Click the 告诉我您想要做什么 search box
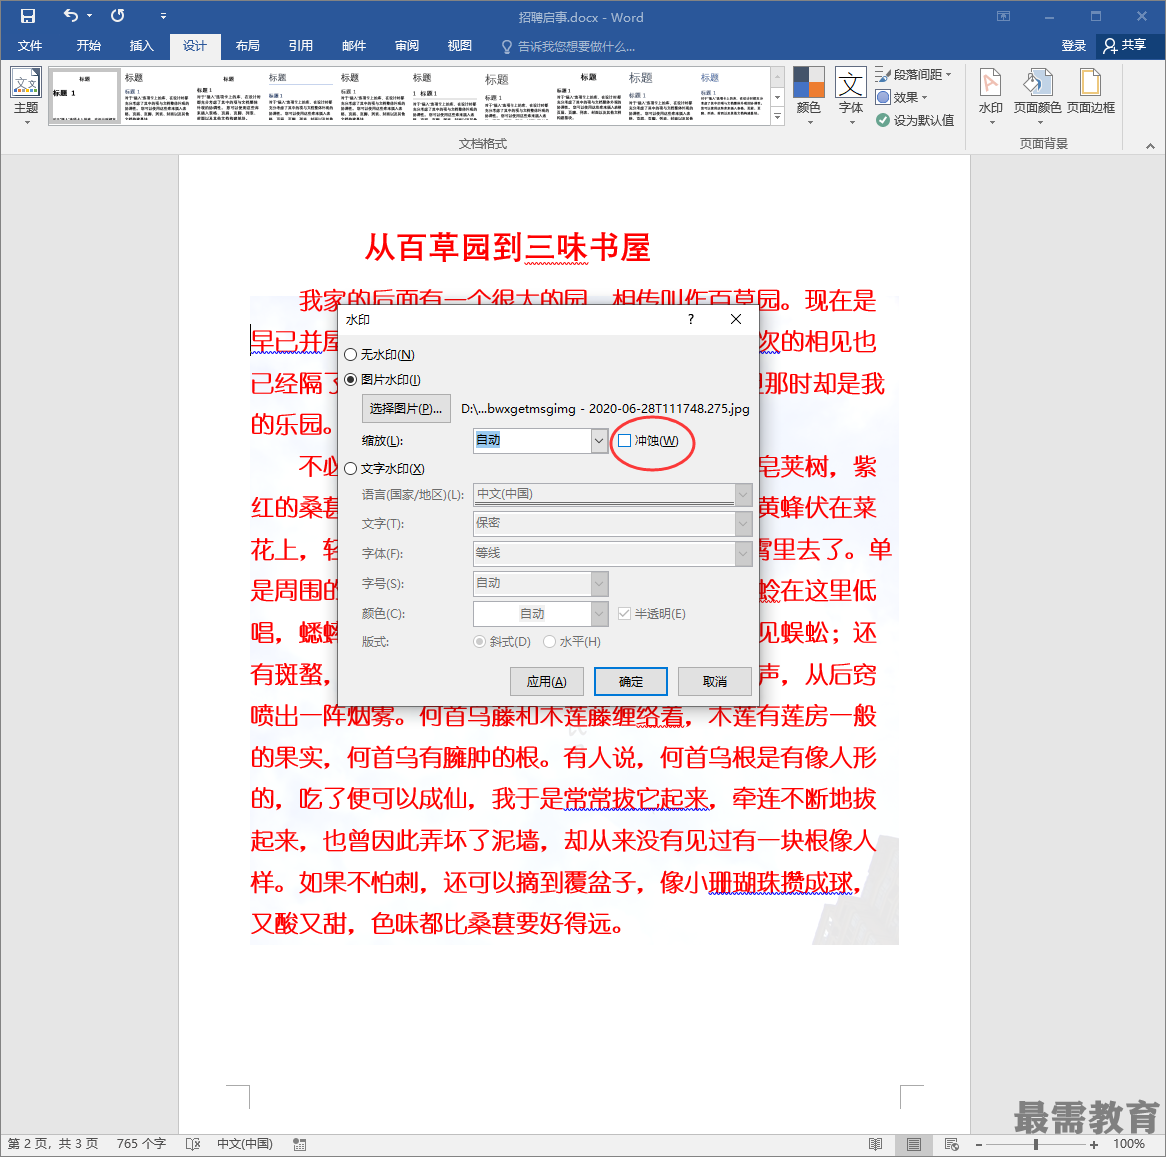This screenshot has width=1166, height=1157. click(x=568, y=46)
